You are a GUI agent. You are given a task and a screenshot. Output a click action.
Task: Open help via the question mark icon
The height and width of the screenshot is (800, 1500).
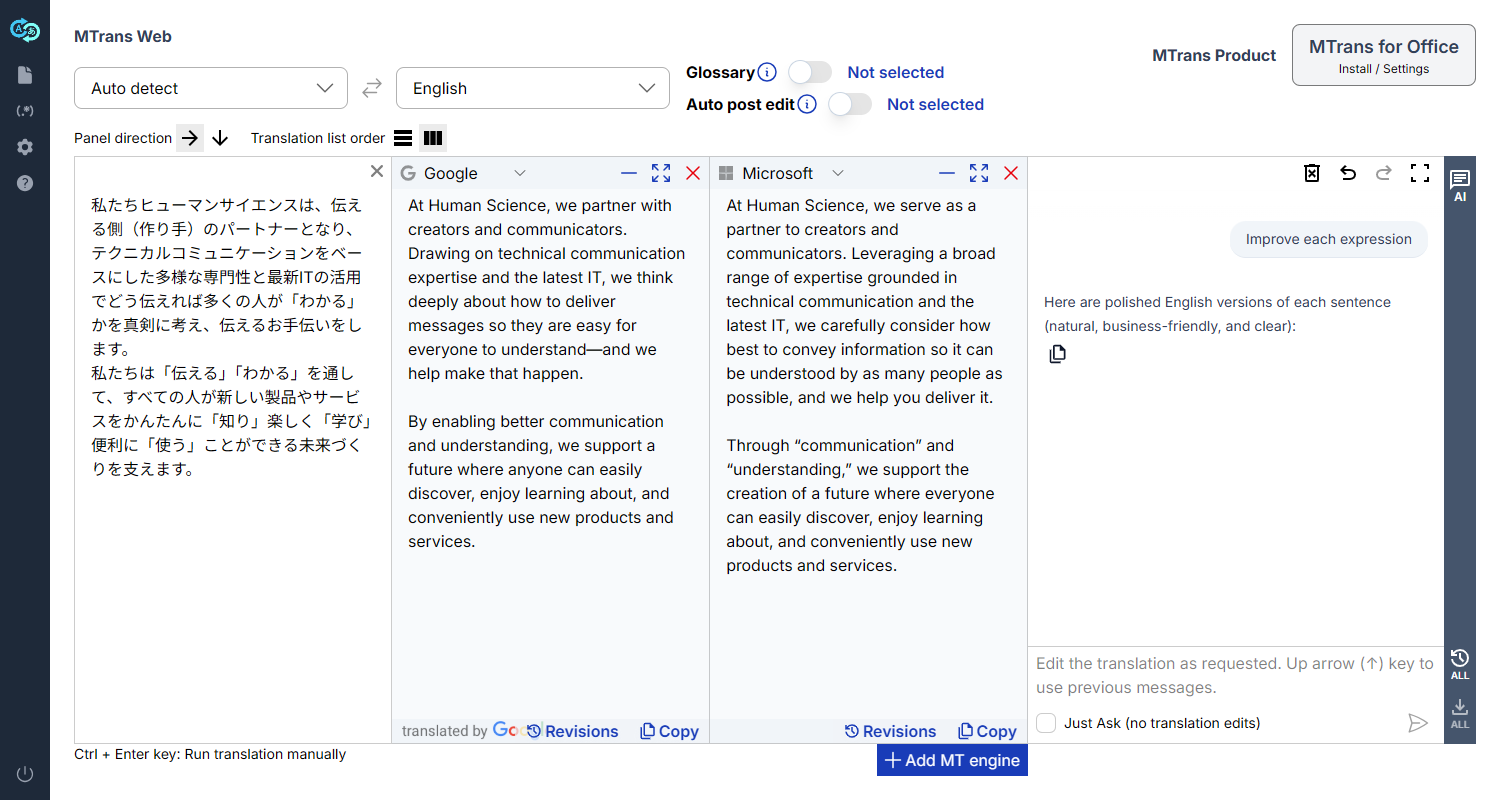25,182
